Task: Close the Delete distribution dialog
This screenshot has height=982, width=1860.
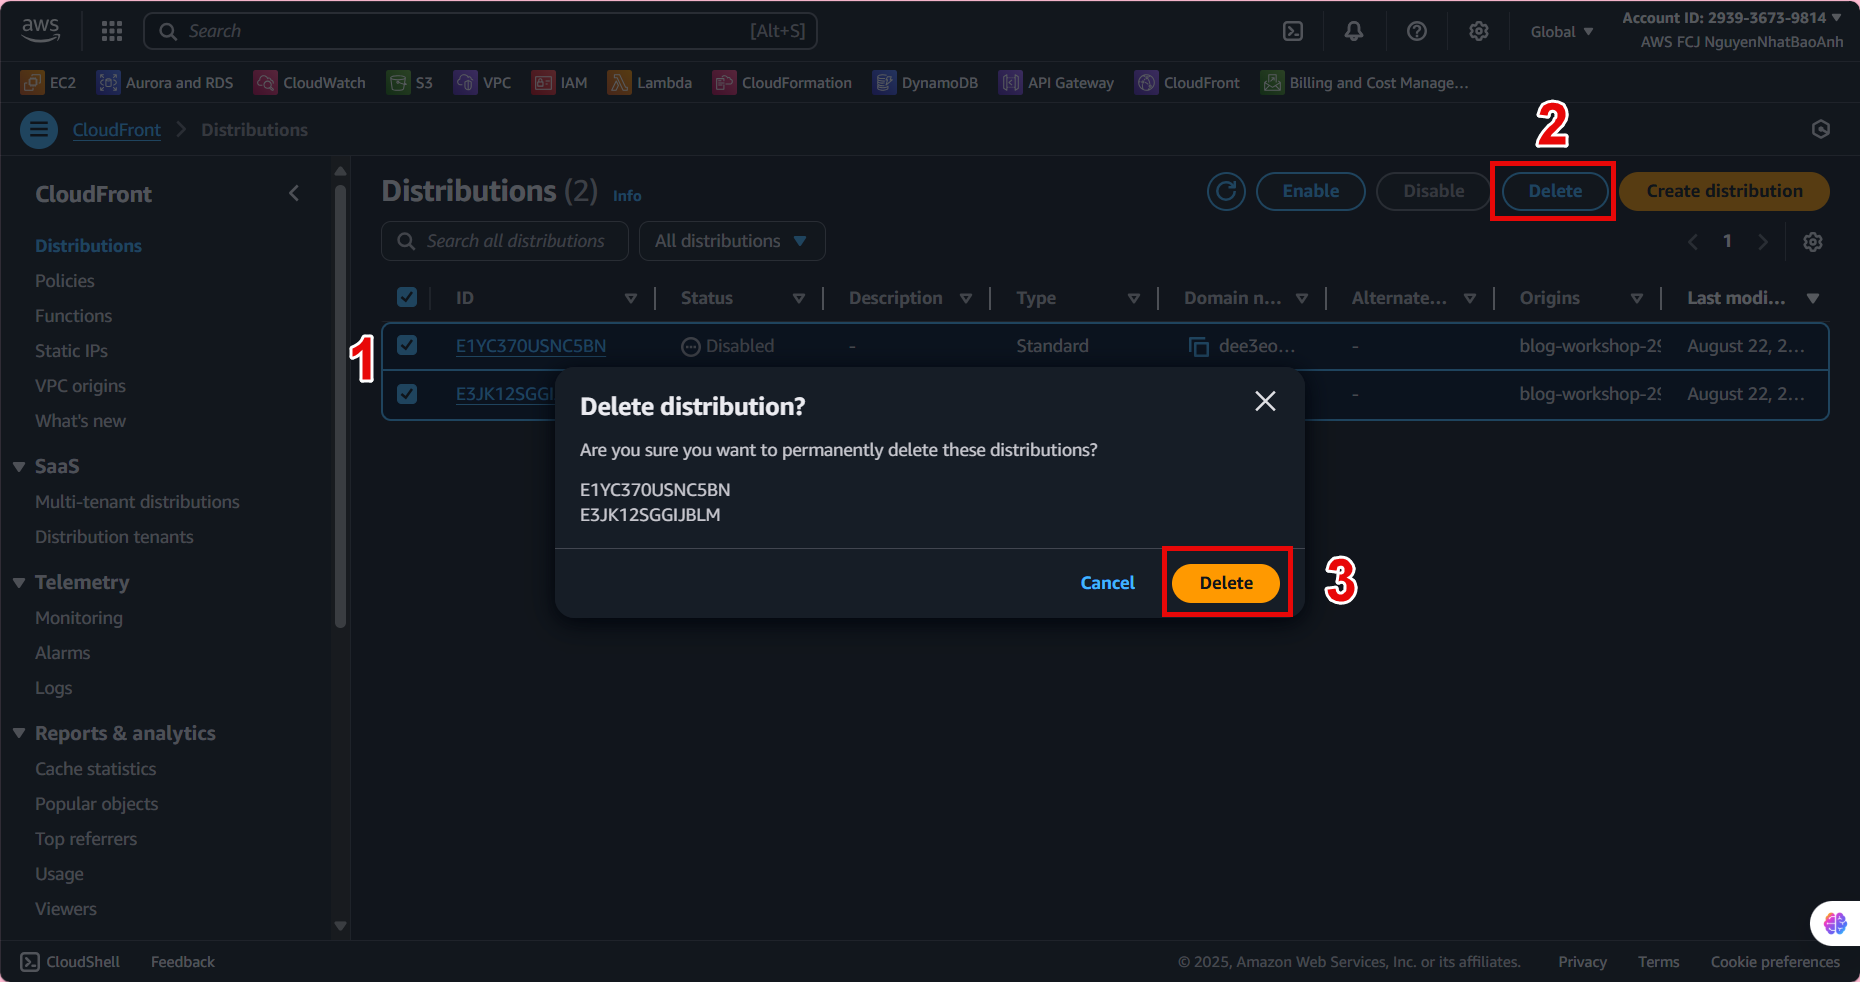Action: pos(1265,401)
